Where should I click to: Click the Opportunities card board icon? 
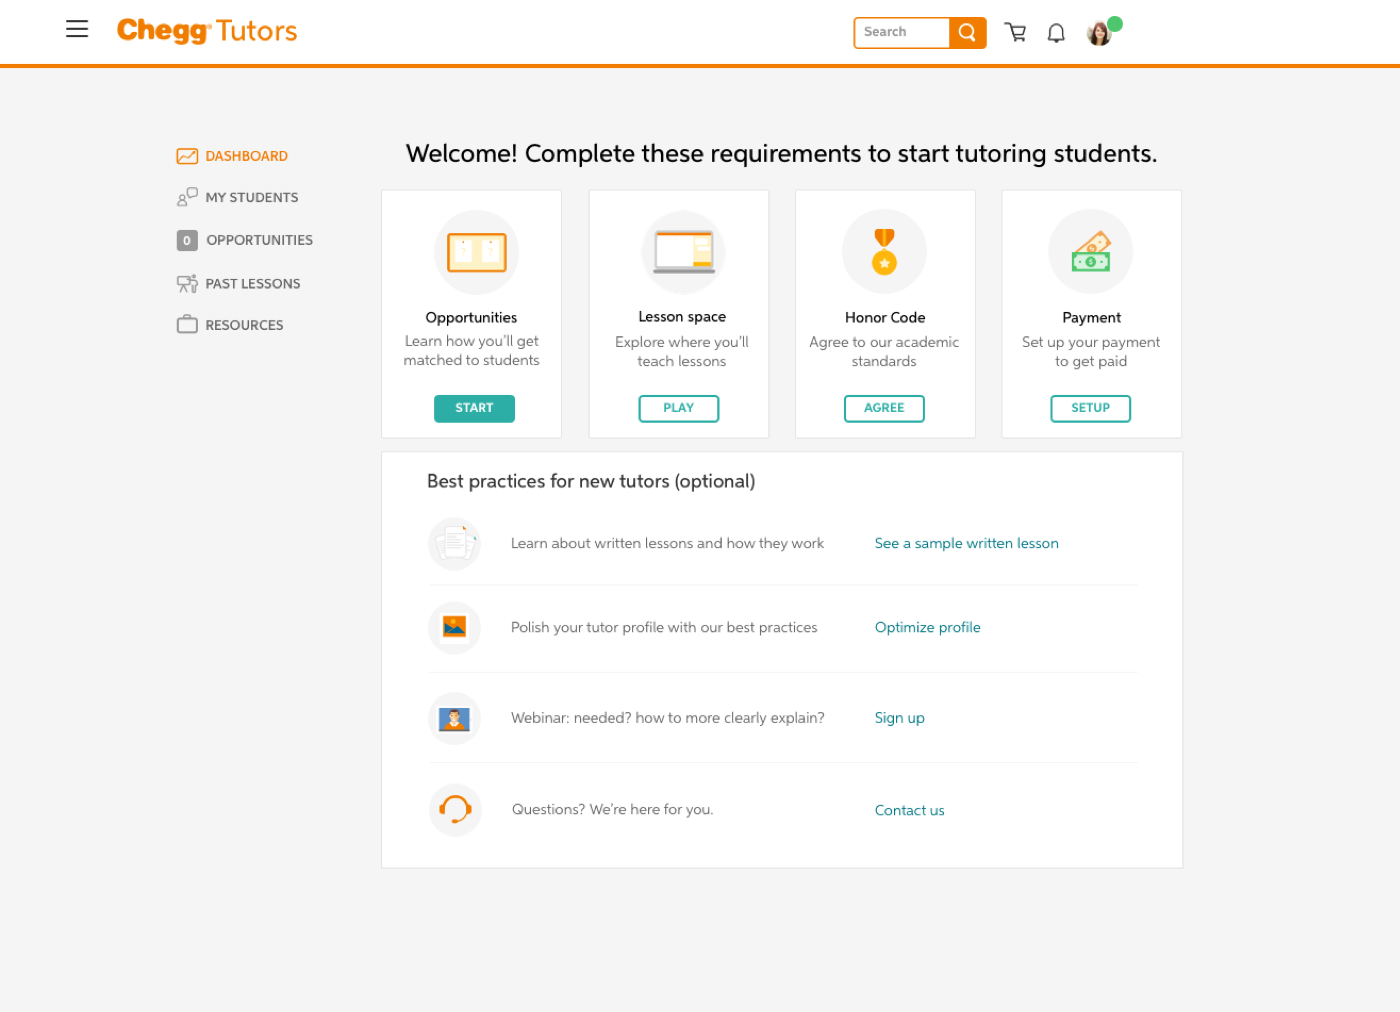coord(477,252)
